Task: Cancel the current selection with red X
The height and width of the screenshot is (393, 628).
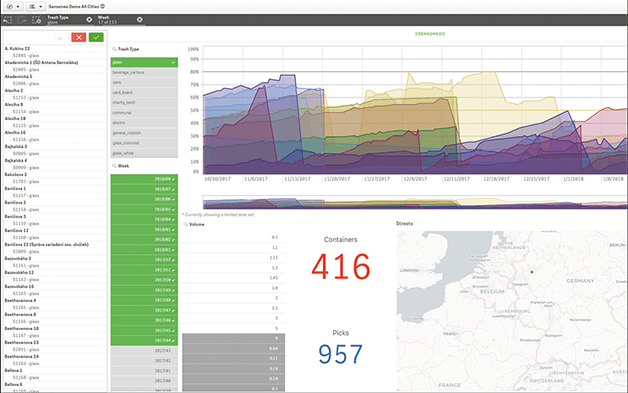Action: (x=78, y=37)
